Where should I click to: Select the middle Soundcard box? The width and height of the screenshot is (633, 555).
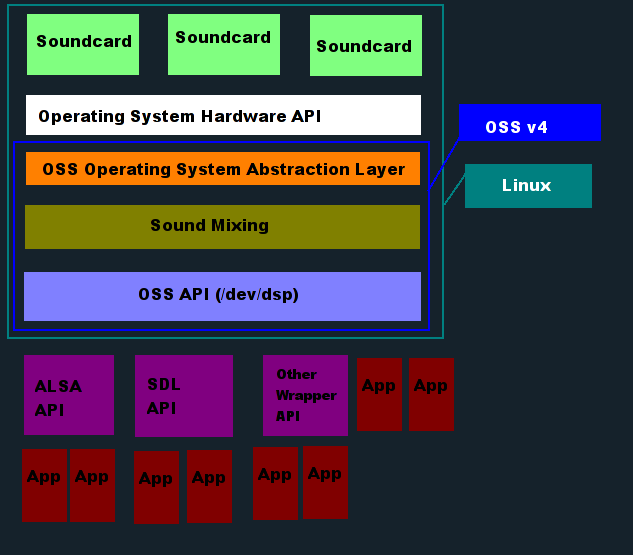click(x=223, y=44)
